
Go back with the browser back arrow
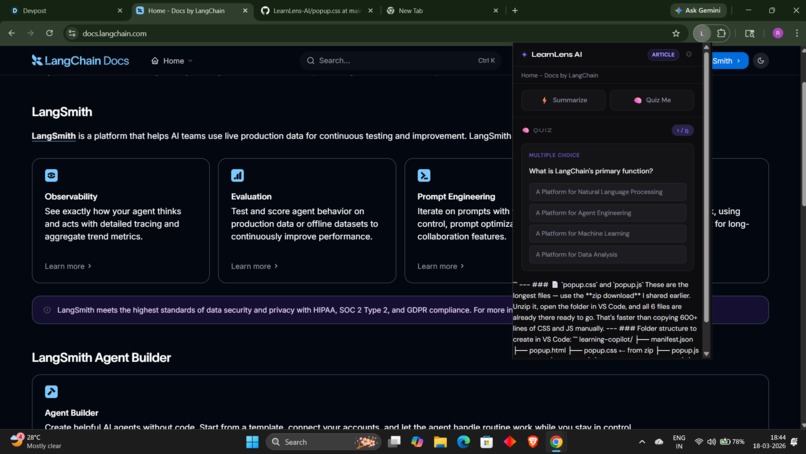(x=12, y=33)
